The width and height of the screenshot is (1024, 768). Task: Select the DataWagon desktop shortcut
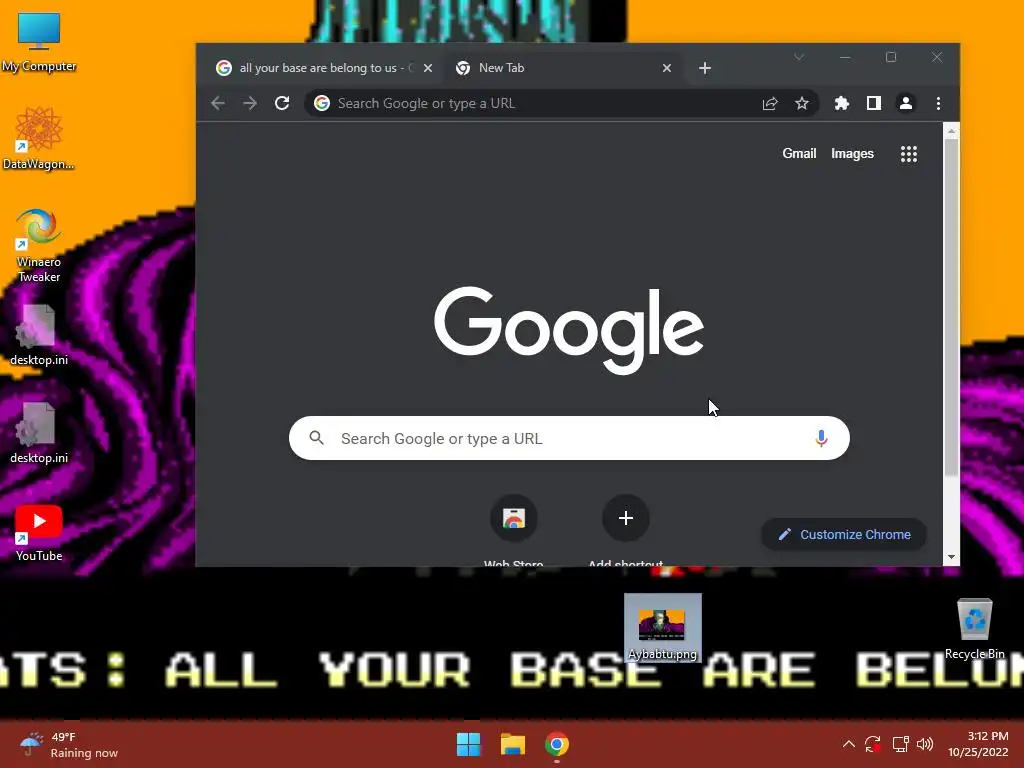coord(39,138)
